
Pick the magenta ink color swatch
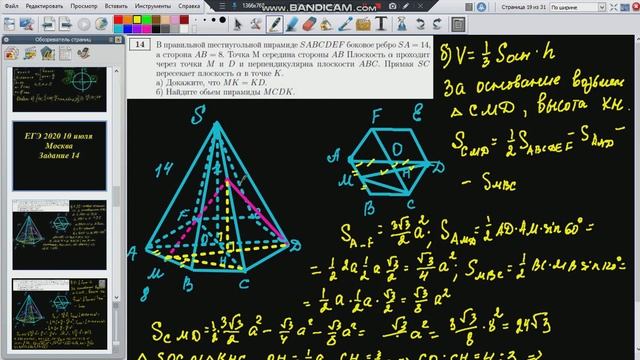(x=147, y=29)
